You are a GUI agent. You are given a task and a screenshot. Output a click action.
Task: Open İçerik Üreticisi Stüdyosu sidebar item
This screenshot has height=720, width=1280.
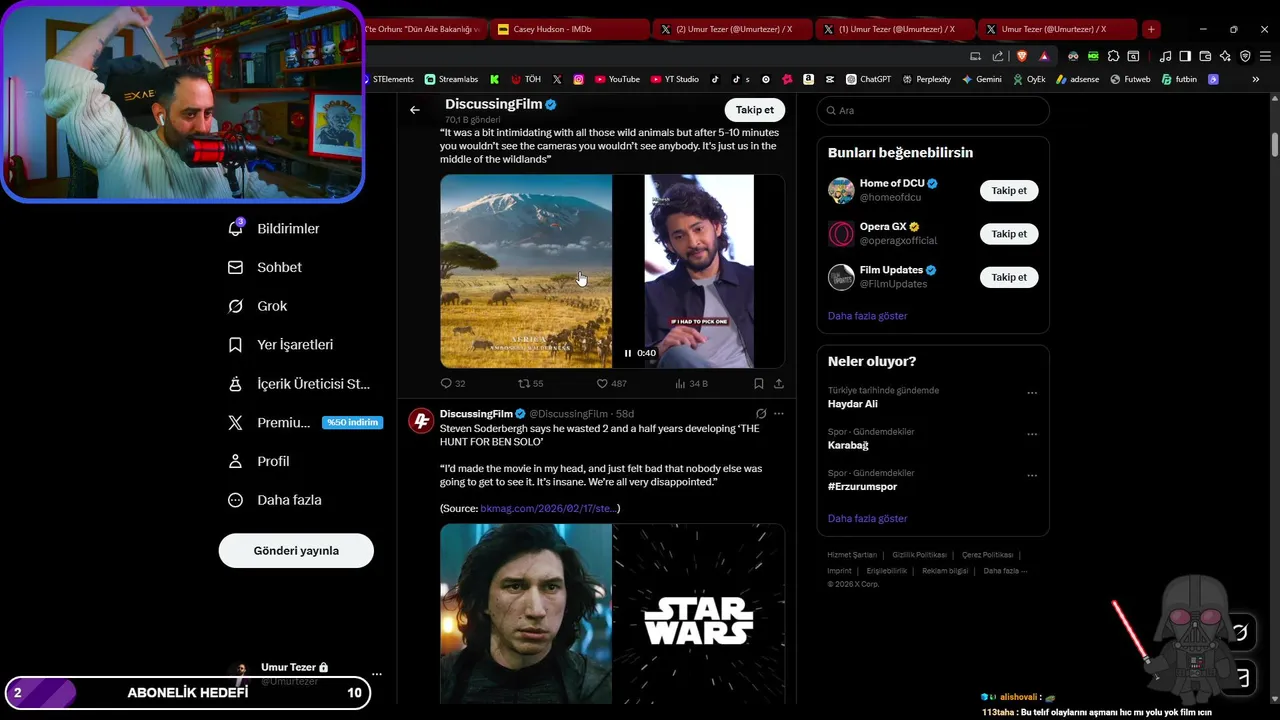[x=299, y=384]
